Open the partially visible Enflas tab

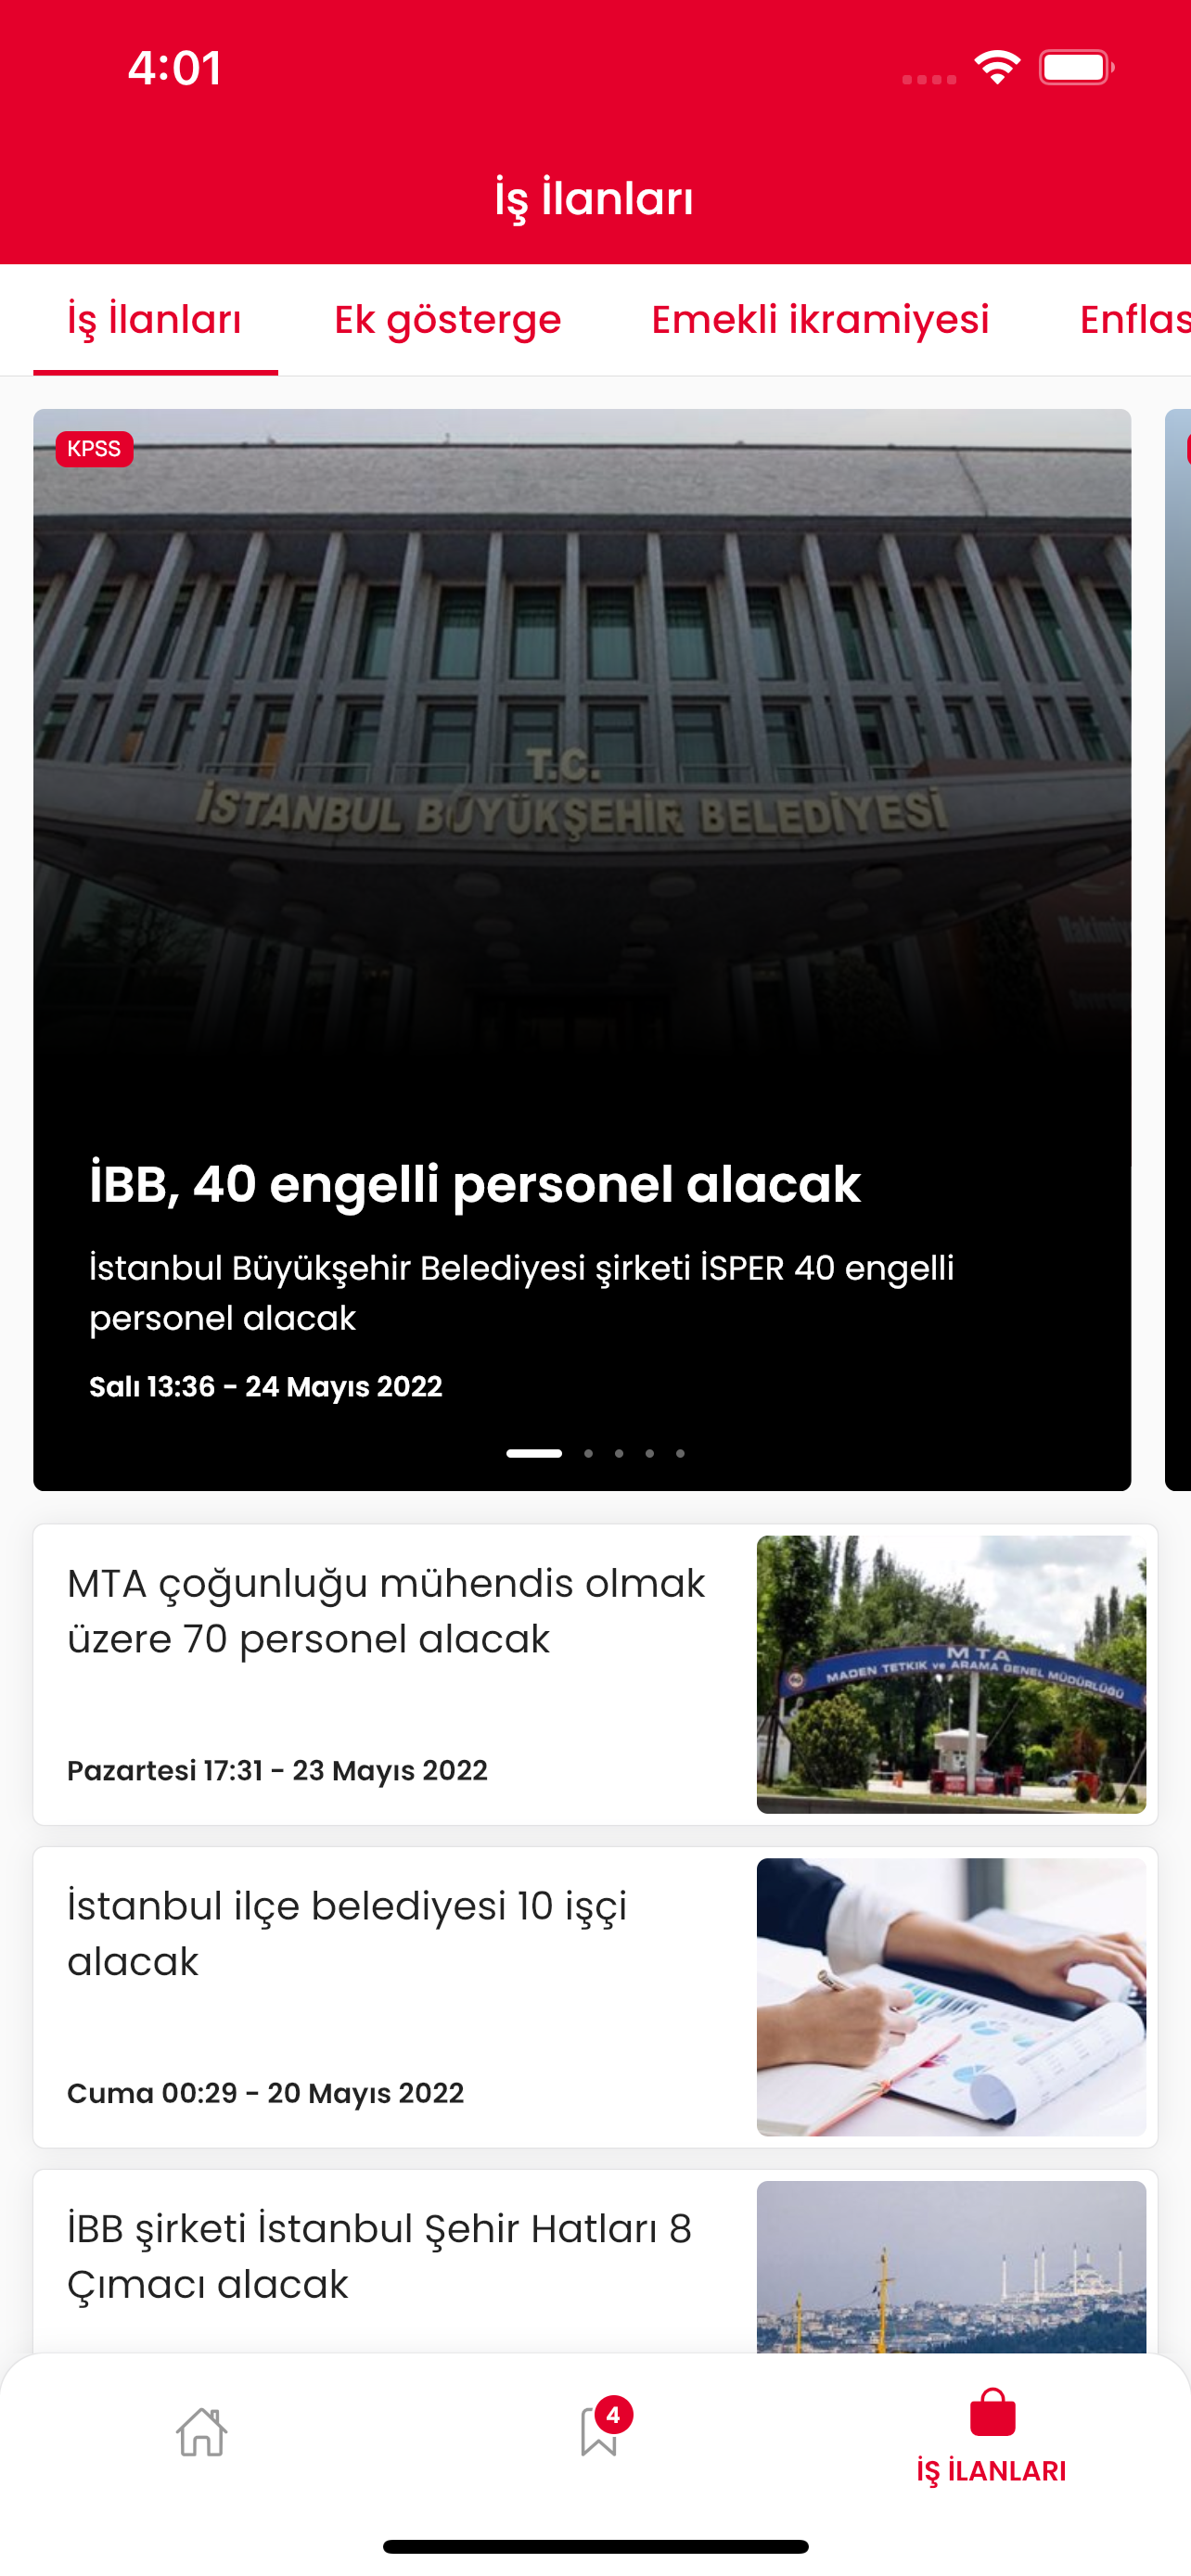[1135, 320]
